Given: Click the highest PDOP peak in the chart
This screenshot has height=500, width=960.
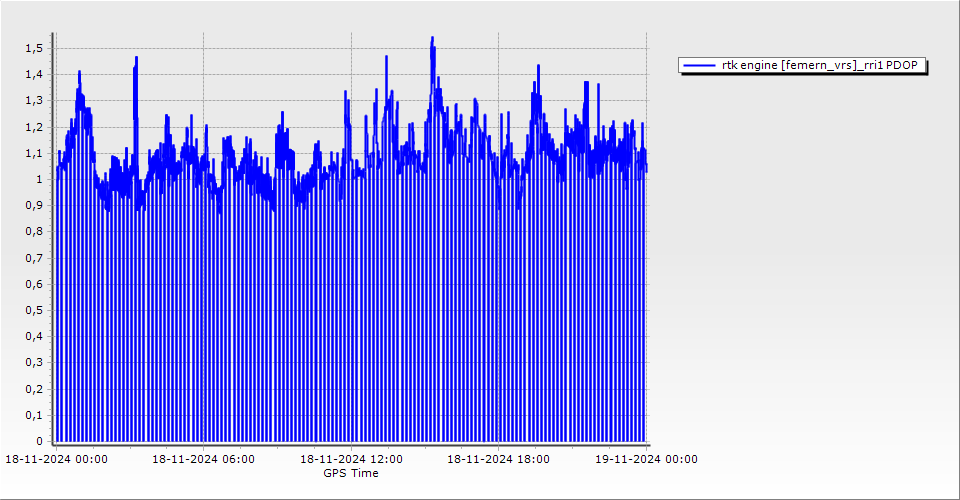Looking at the screenshot, I should click(x=432, y=38).
